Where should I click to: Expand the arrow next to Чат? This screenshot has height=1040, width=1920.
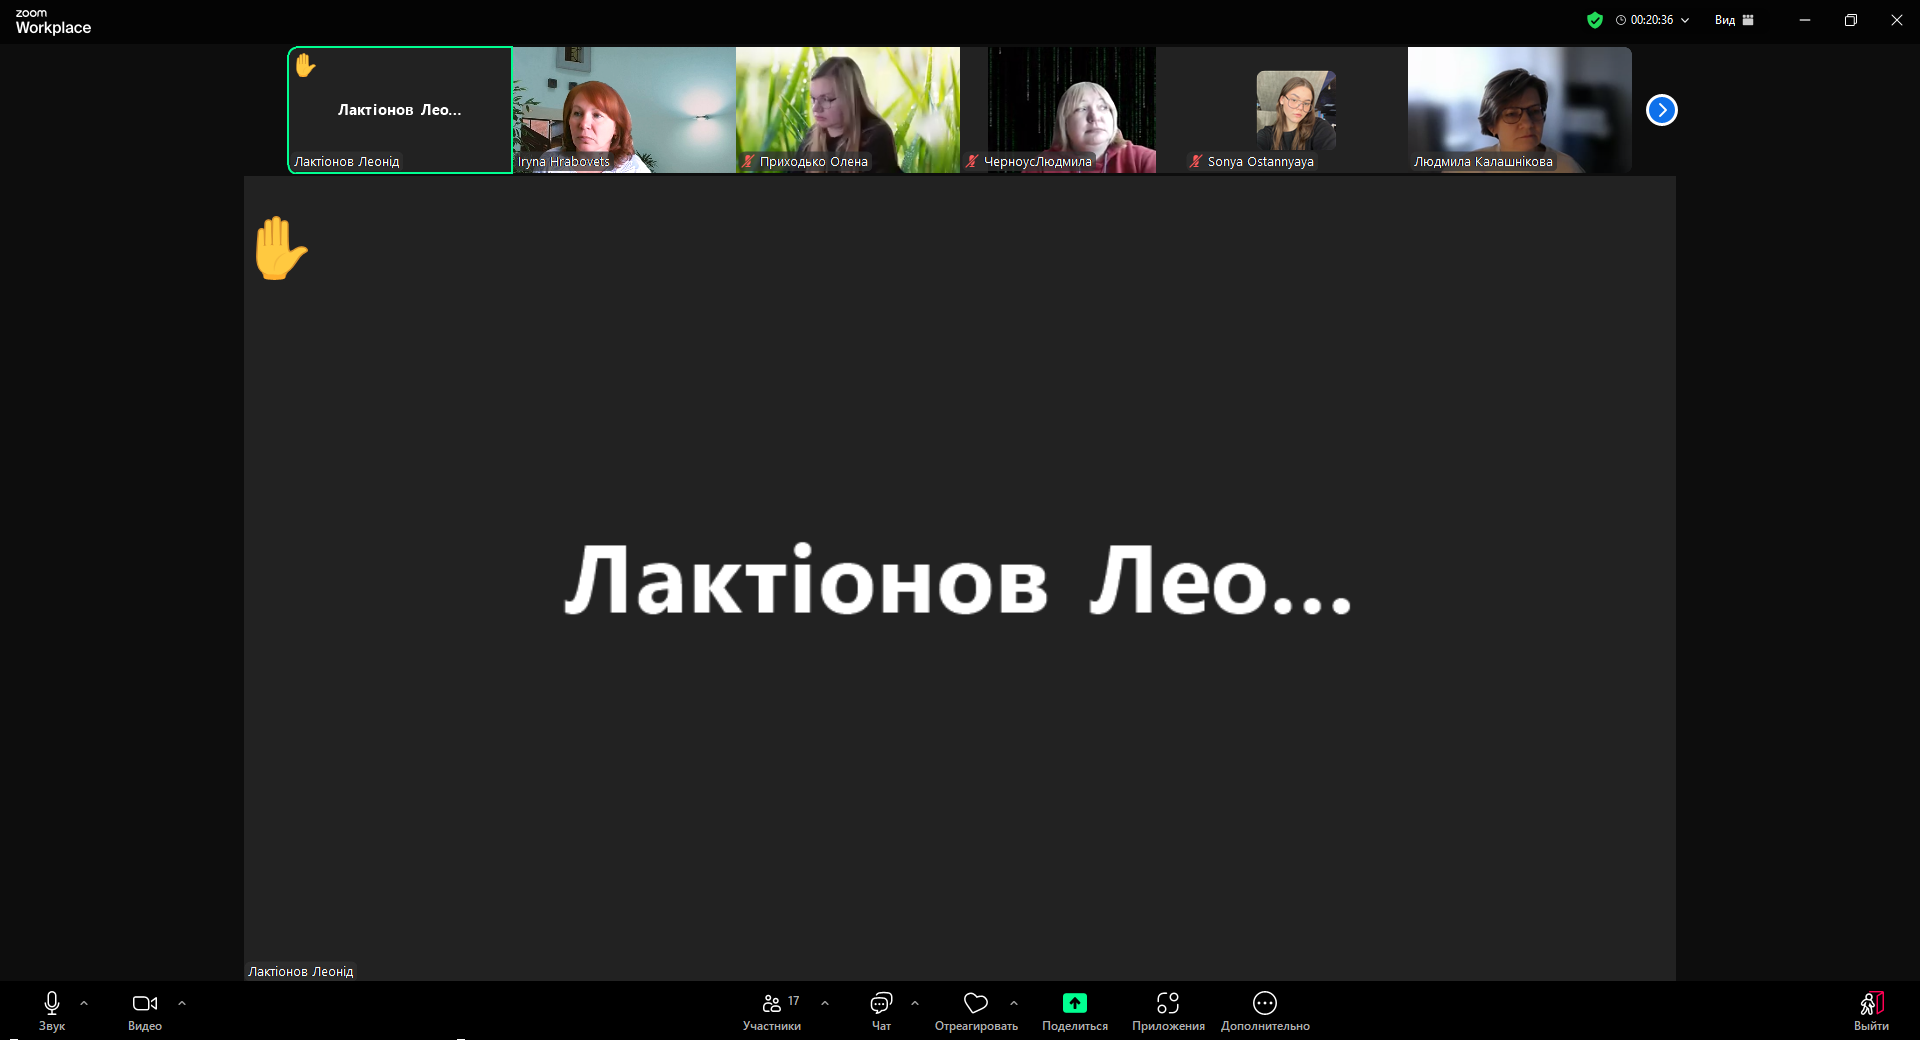(x=915, y=1003)
